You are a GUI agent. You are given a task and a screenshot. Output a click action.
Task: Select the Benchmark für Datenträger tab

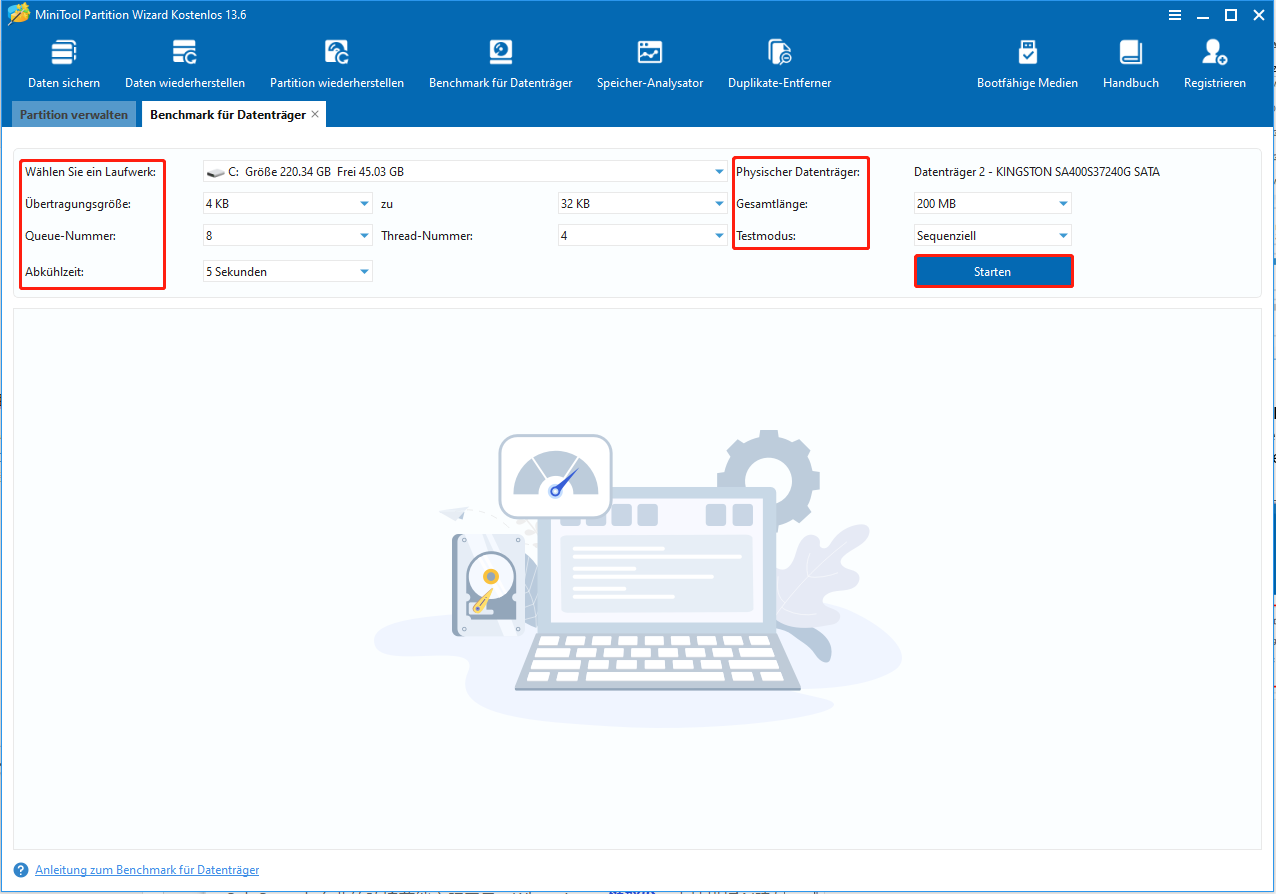click(x=228, y=115)
